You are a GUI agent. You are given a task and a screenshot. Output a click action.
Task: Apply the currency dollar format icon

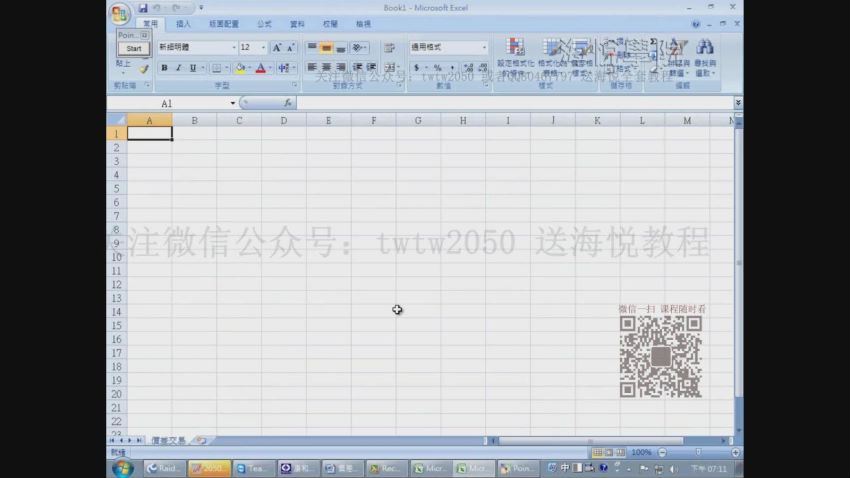pyautogui.click(x=416, y=68)
